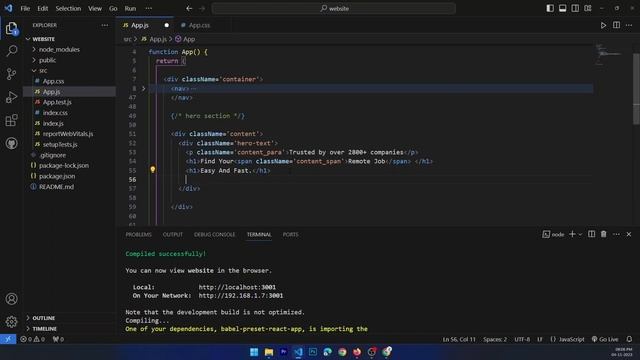Open the Explorer view in activity bar

[x=11, y=28]
